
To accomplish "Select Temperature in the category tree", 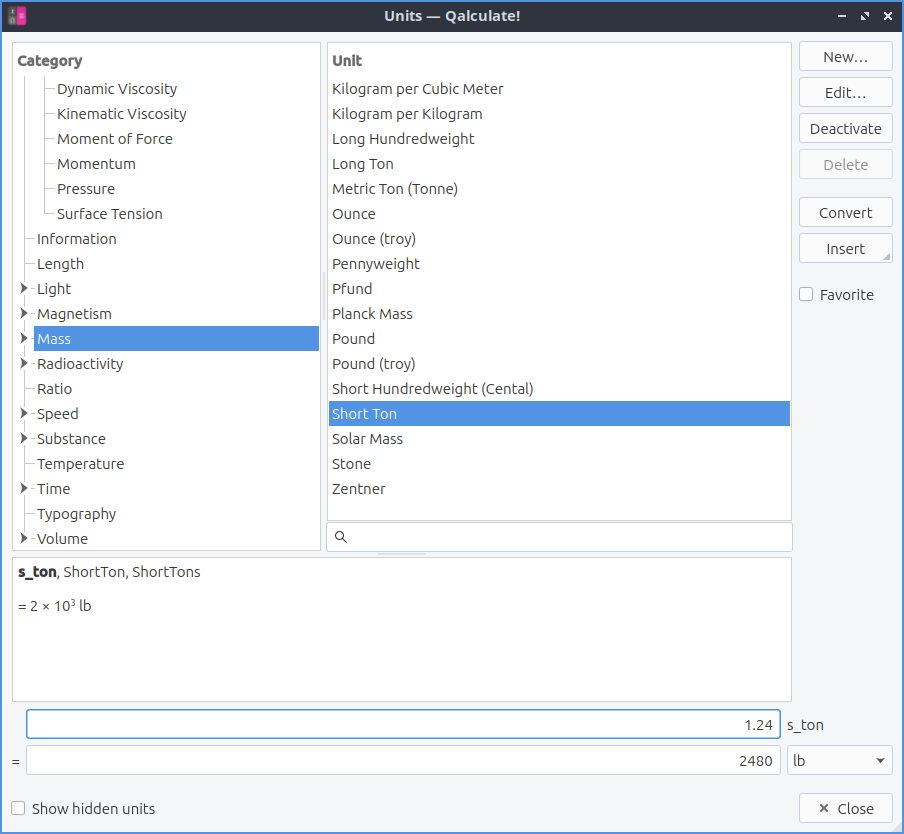I will click(x=80, y=464).
